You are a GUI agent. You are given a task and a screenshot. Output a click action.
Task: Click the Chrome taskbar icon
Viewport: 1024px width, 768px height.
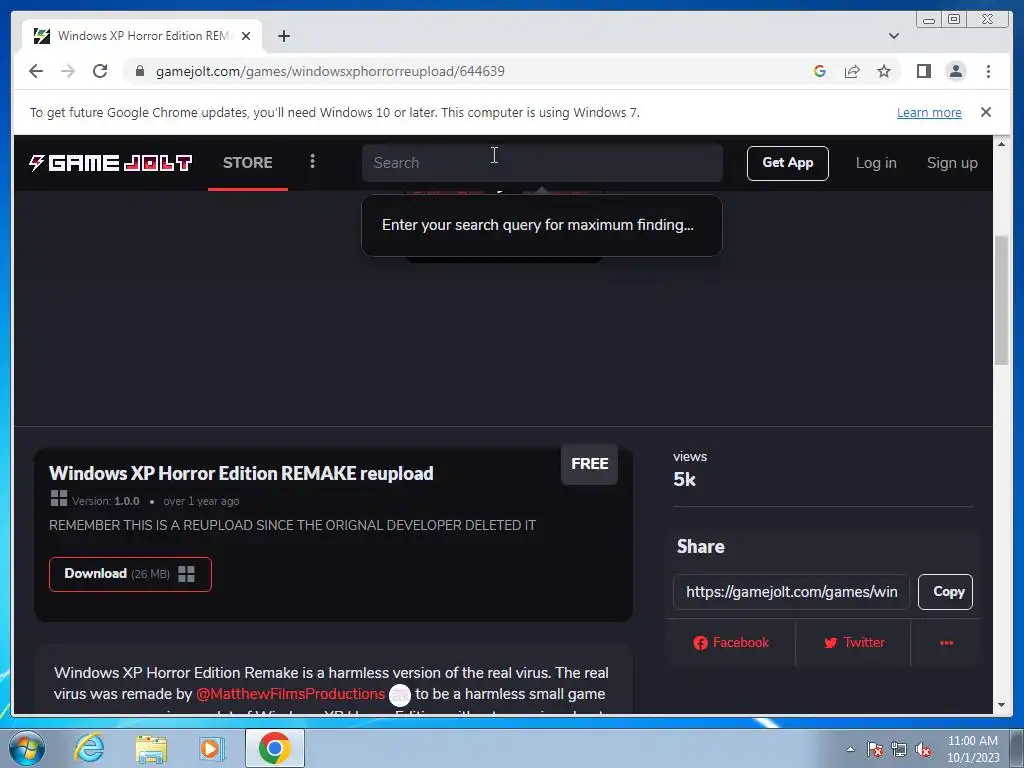point(275,748)
